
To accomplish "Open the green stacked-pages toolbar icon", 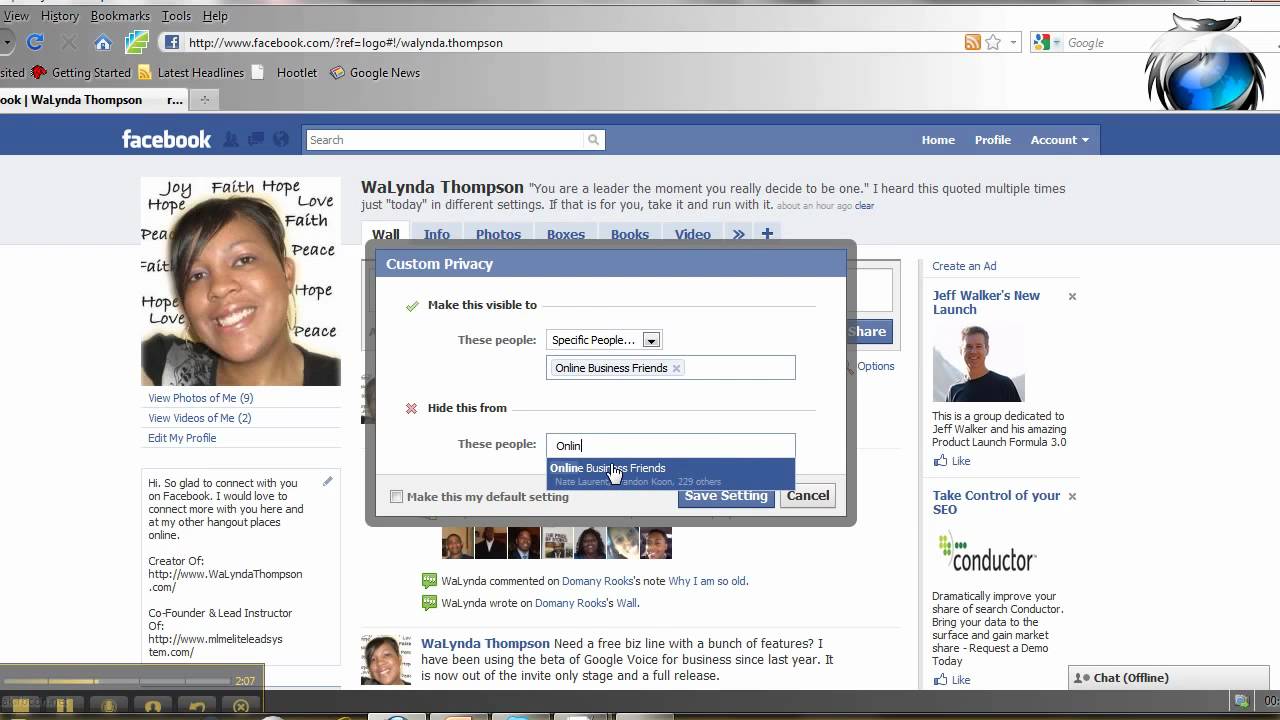I will tap(136, 42).
